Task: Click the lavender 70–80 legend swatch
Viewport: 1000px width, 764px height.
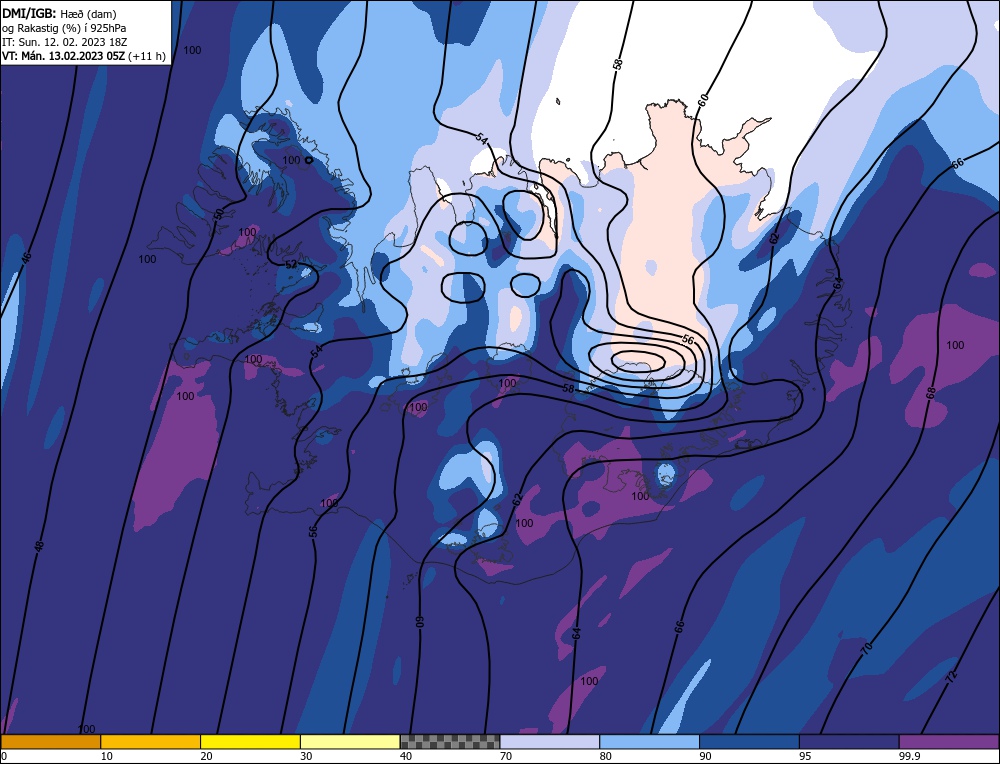Action: 550,742
